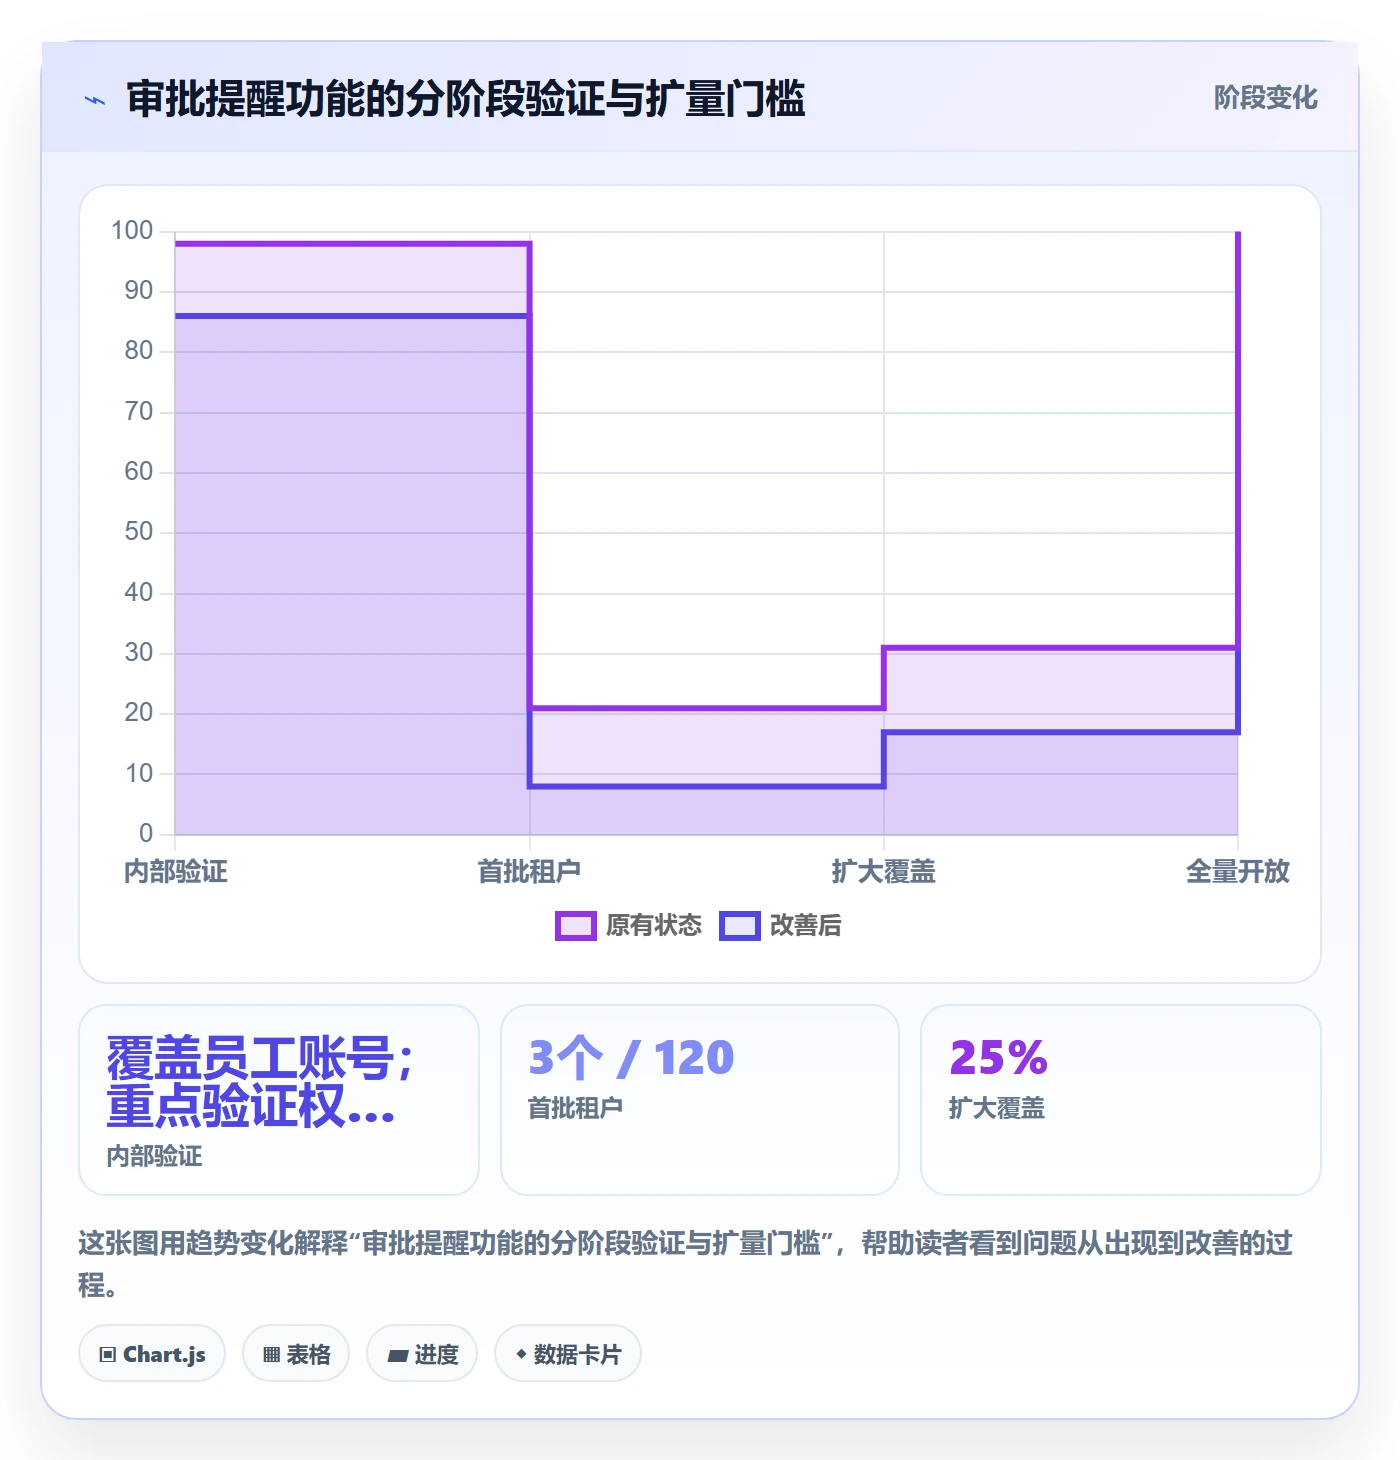The image size is (1400, 1460).
Task: Click the chart title 审批提醒功能的分阶段验证与扩量门槛
Action: coord(466,99)
